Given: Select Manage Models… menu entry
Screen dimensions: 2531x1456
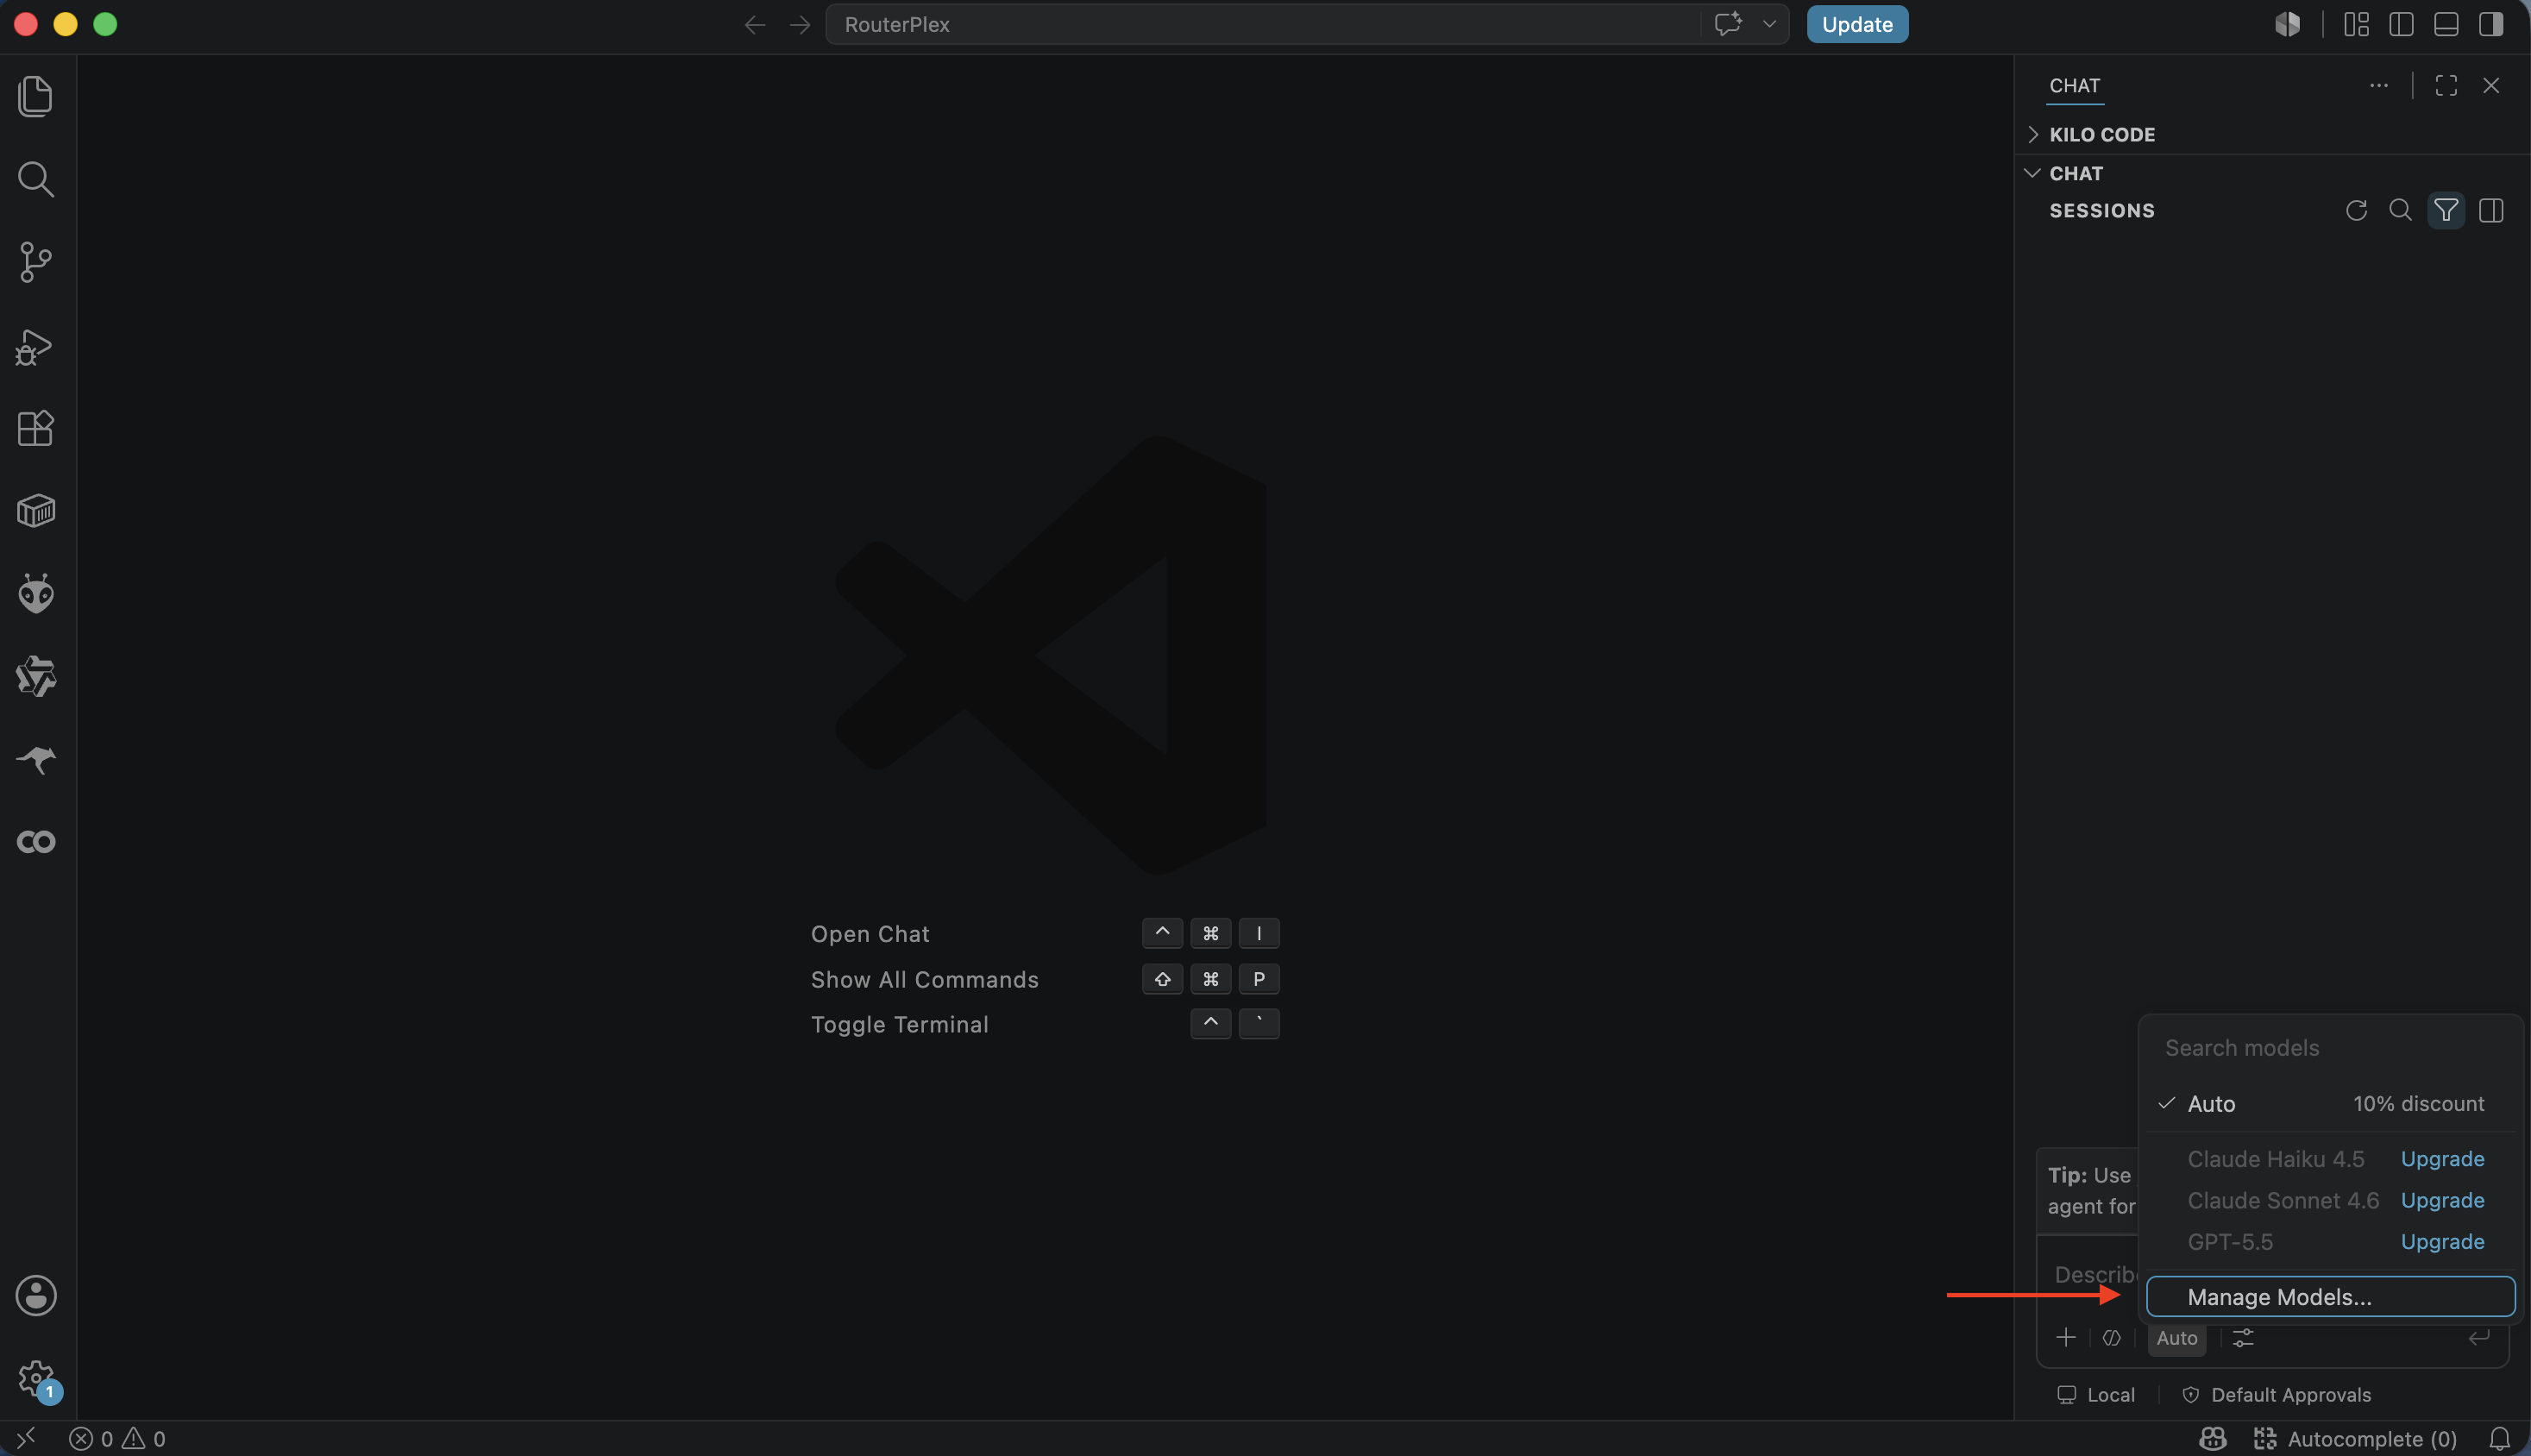Looking at the screenshot, I should coord(2330,1296).
